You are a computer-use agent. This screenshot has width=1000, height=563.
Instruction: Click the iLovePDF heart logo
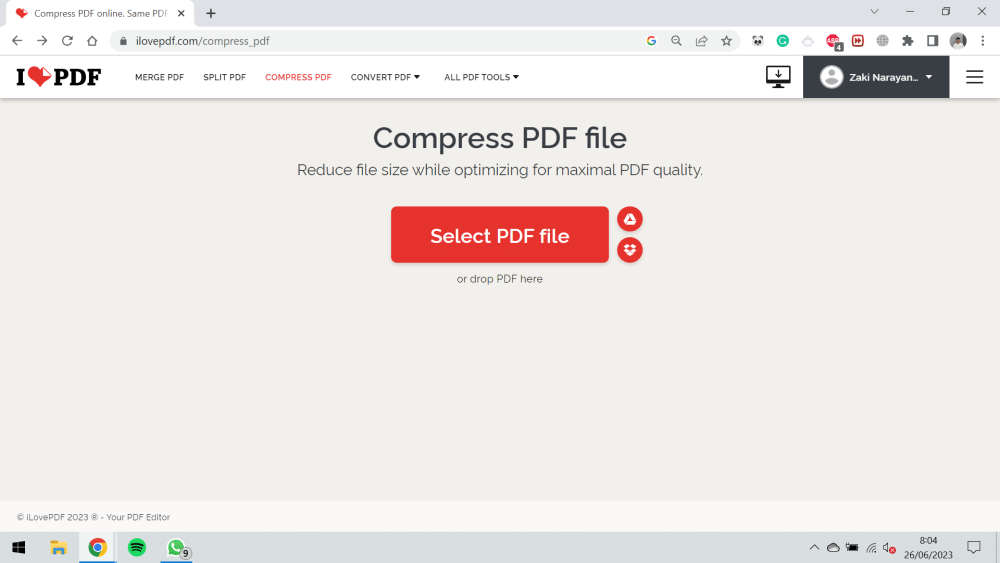[59, 77]
